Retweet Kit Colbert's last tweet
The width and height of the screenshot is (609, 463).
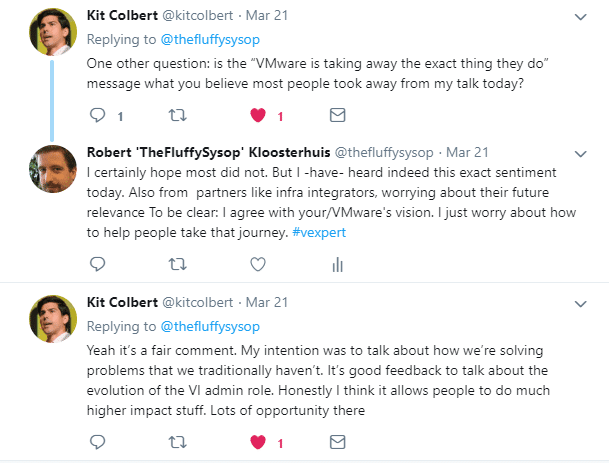click(x=177, y=441)
